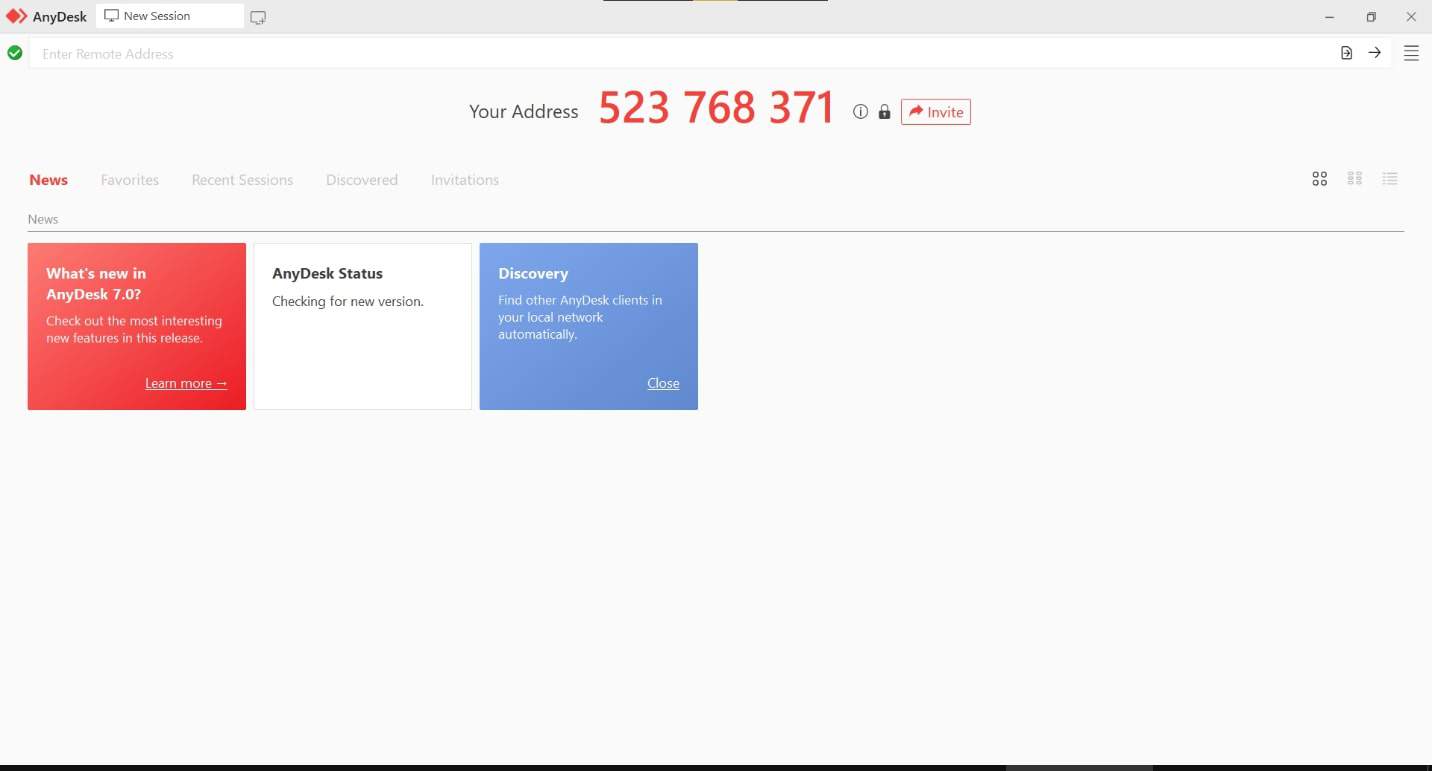The image size is (1432, 771).
Task: Close the AnyDesk window
Action: pos(1411,17)
